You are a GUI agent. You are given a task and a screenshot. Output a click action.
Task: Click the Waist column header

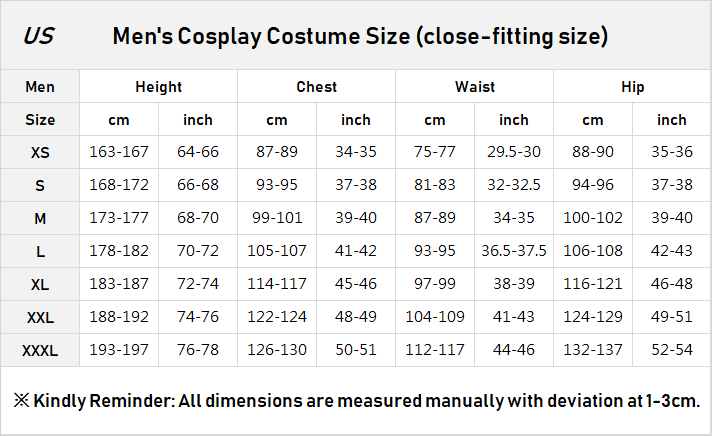(x=474, y=87)
